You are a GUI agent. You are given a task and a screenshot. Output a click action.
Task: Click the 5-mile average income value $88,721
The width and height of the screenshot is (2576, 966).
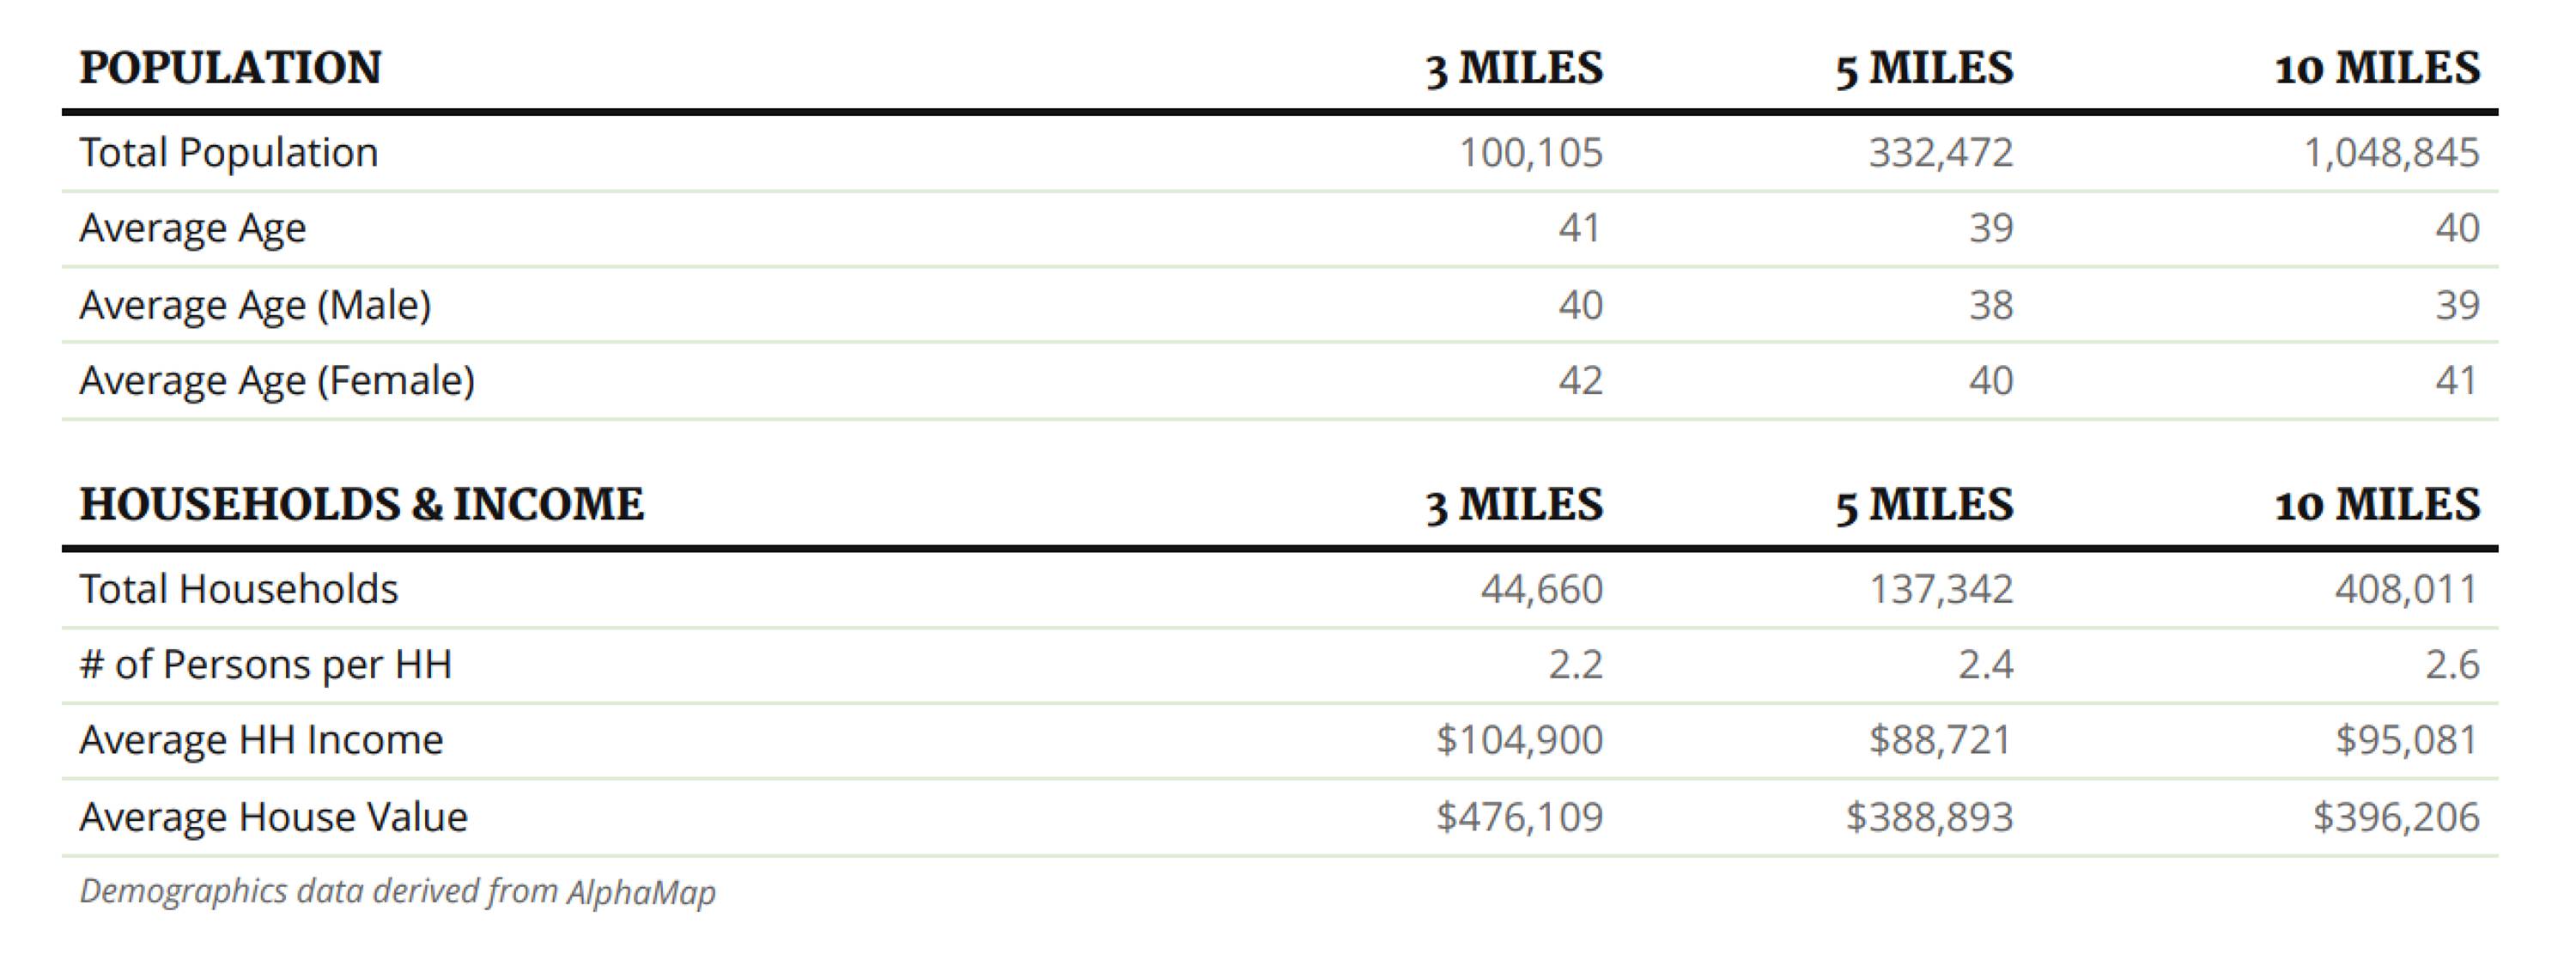tap(1940, 741)
